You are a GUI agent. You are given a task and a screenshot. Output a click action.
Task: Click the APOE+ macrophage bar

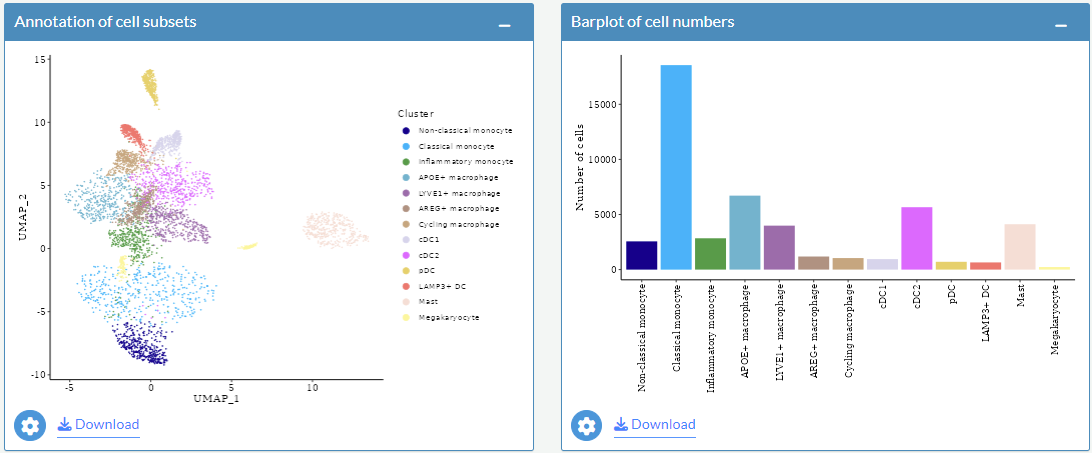coord(745,232)
